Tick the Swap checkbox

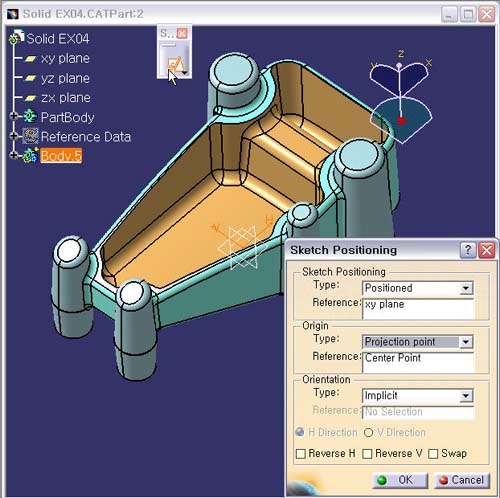tap(433, 453)
